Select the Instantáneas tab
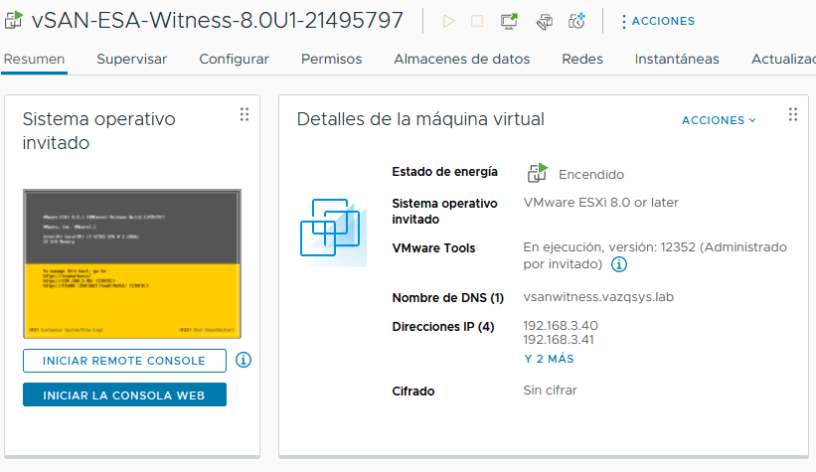Screen dimensions: 816x472 coord(677,59)
